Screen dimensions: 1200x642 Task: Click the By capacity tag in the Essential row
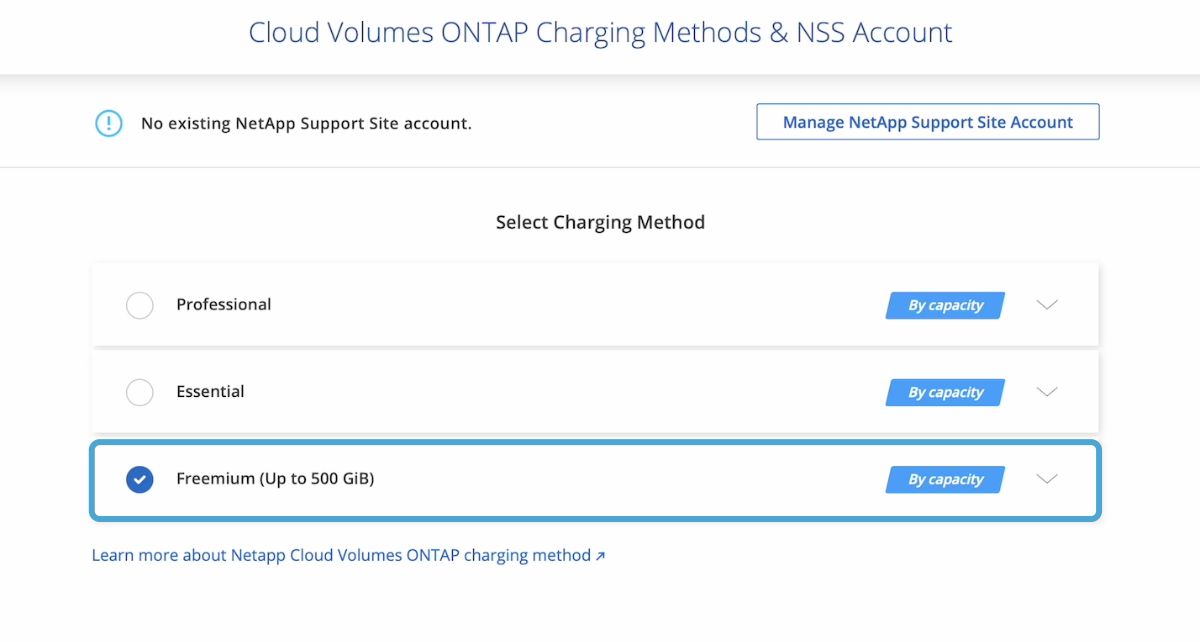pos(945,392)
